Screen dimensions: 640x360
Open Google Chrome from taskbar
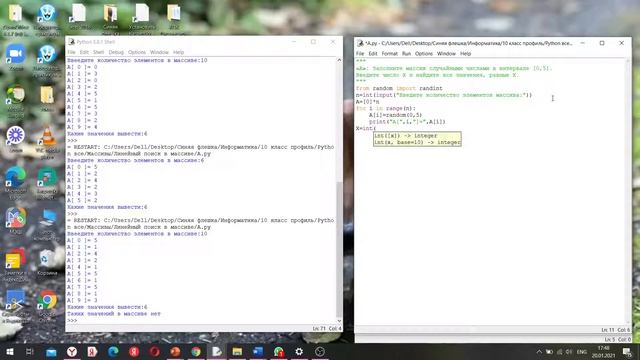tap(196, 351)
